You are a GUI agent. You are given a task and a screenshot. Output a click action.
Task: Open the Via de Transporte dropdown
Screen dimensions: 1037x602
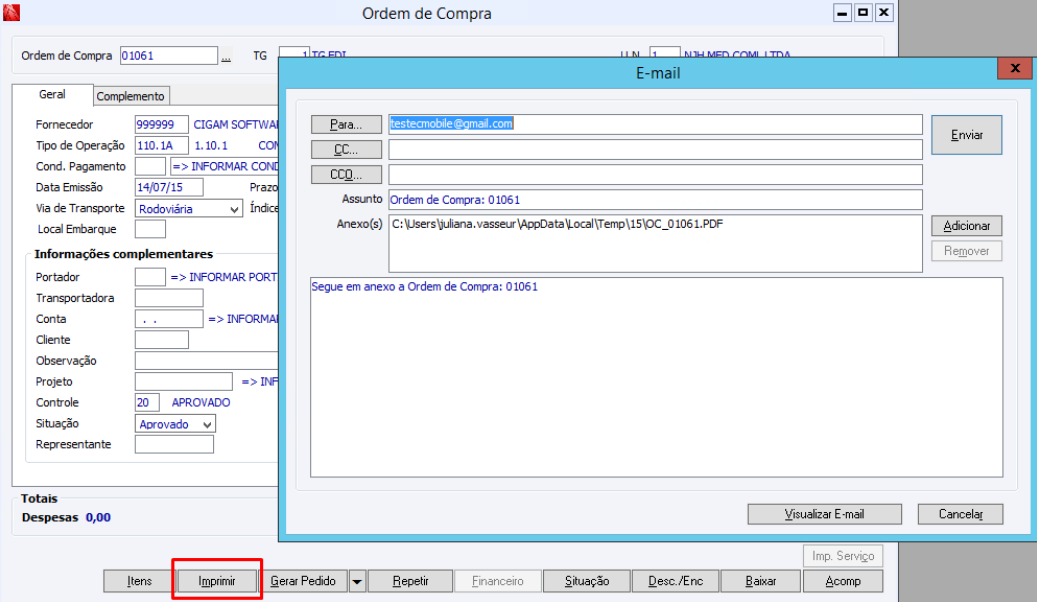pyautogui.click(x=235, y=209)
